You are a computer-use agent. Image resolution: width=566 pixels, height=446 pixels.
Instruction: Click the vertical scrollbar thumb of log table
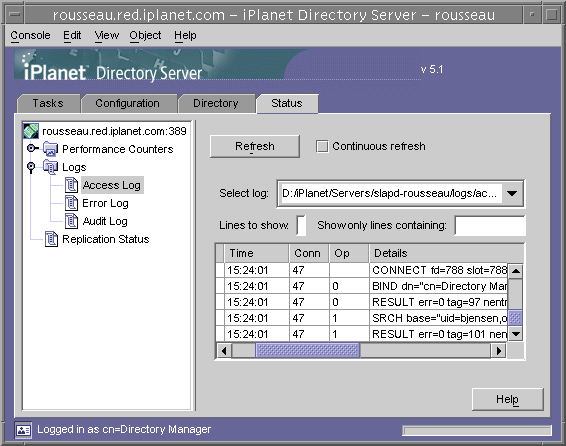click(x=515, y=318)
